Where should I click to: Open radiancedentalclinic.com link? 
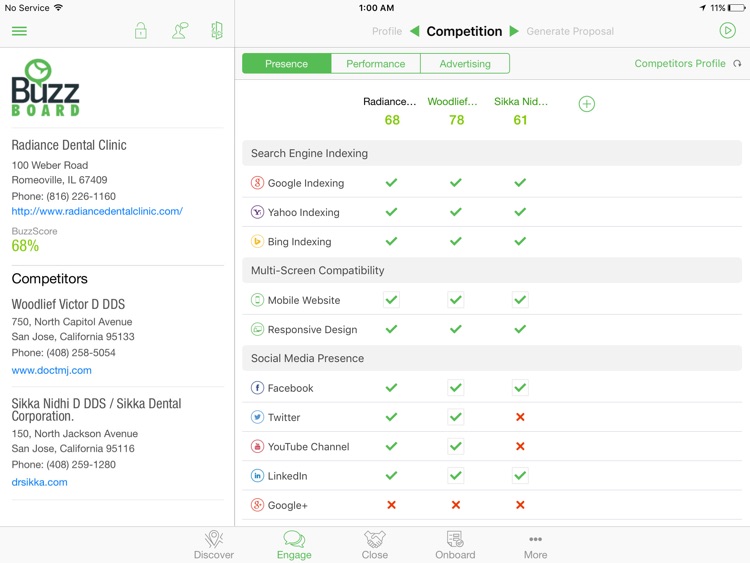pos(97,211)
